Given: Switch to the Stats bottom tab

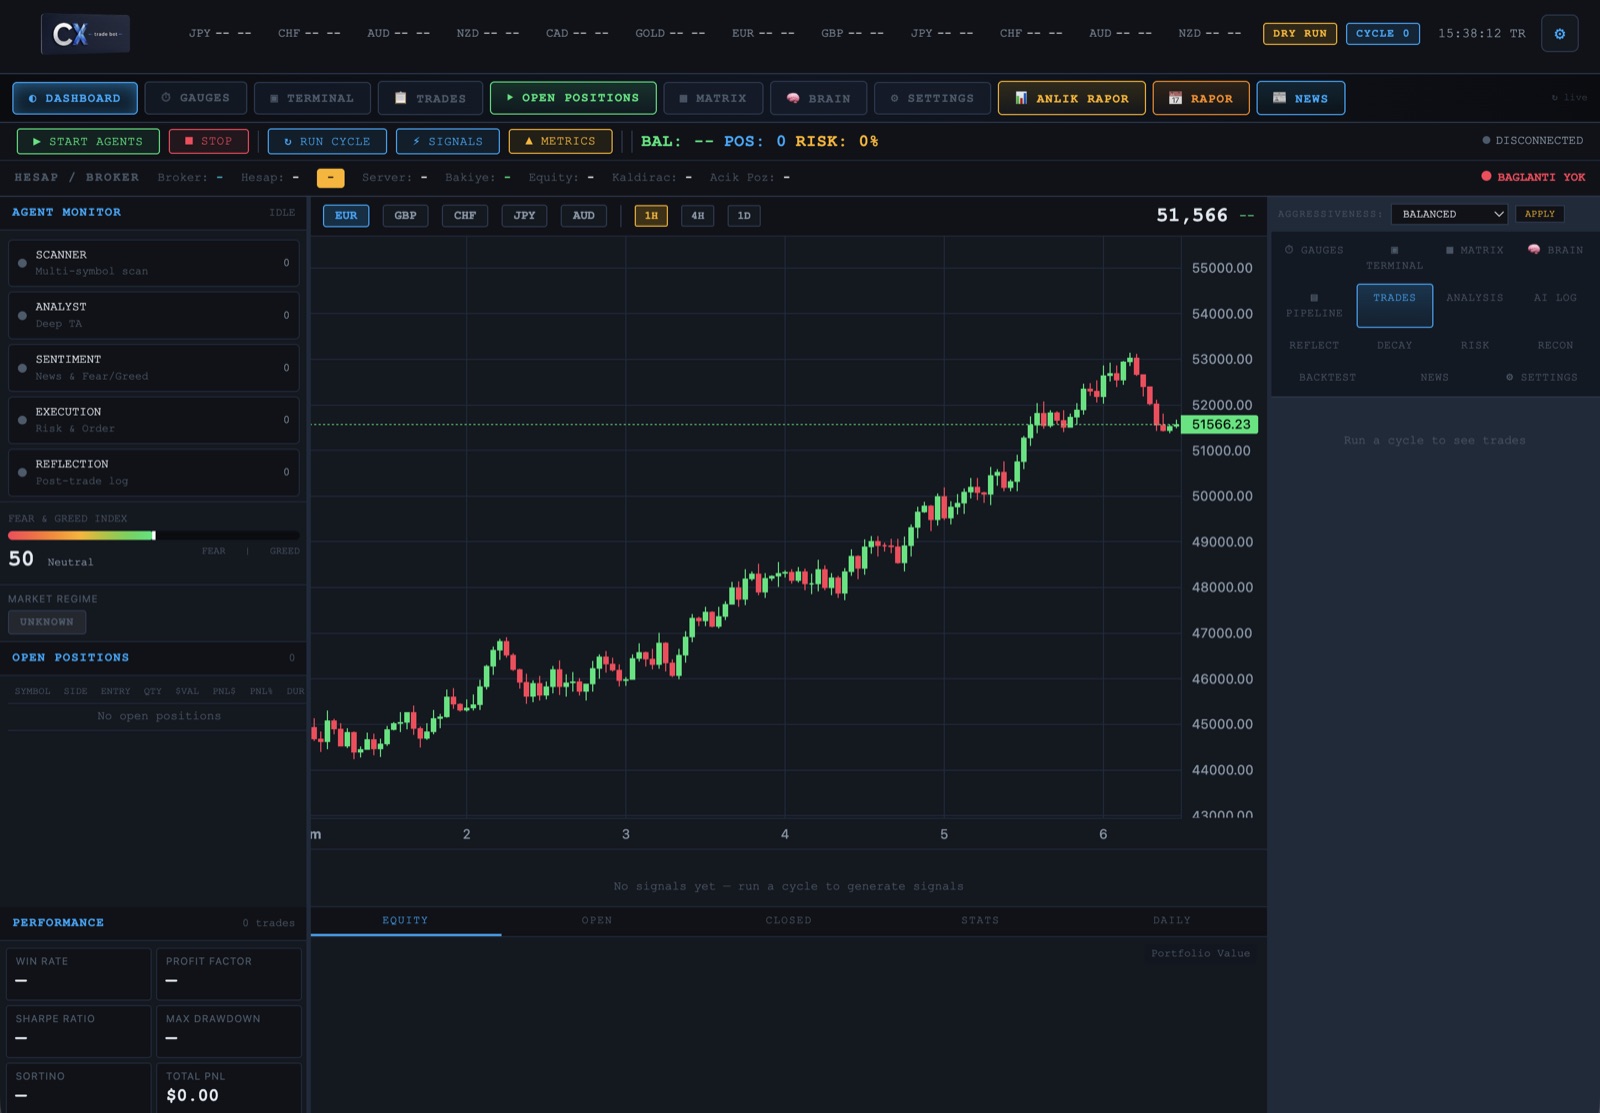Looking at the screenshot, I should click(980, 921).
